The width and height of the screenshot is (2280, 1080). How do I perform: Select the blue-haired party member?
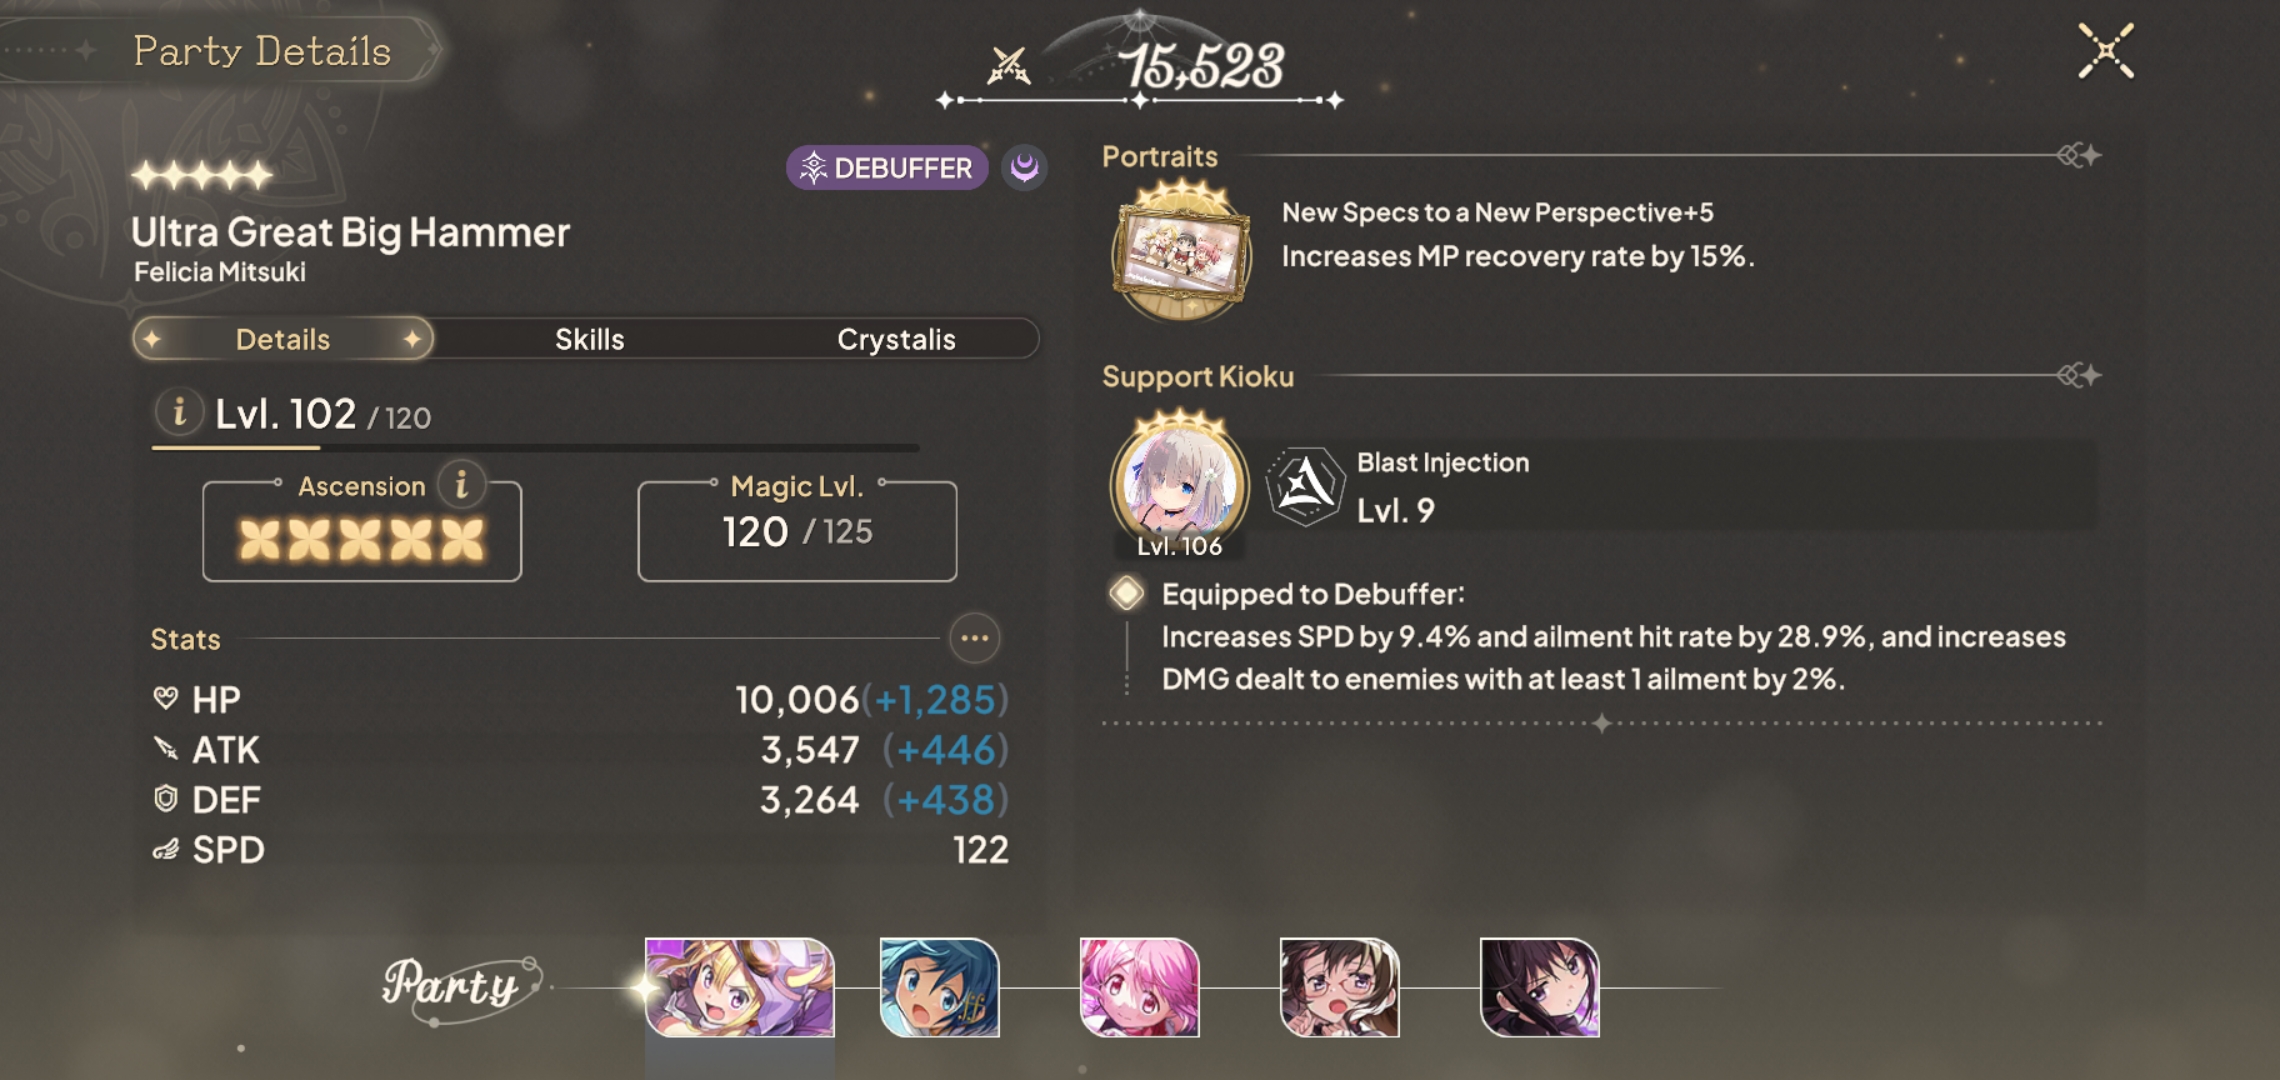point(939,987)
